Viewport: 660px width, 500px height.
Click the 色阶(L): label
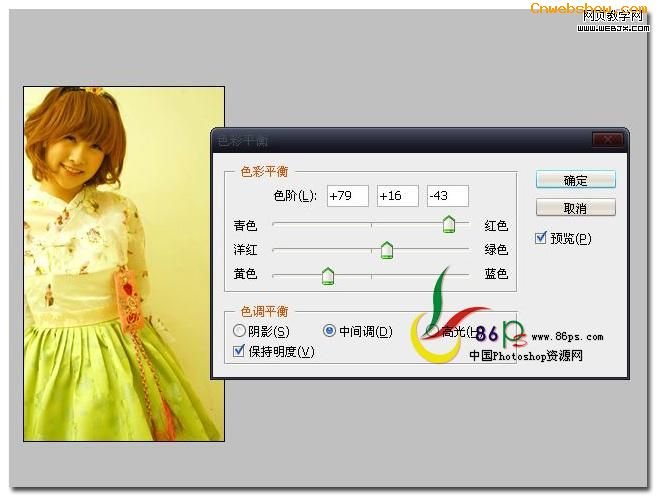295,196
